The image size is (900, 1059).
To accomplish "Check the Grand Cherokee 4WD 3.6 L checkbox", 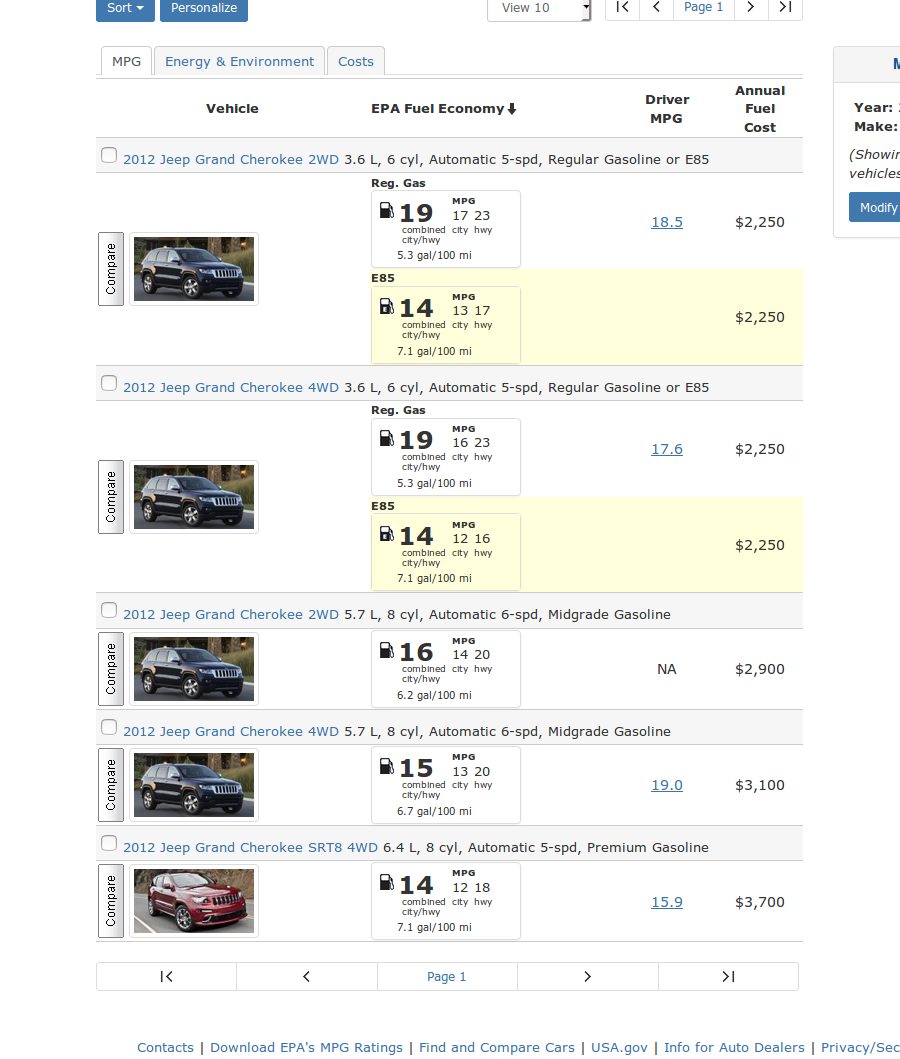I will coord(109,384).
